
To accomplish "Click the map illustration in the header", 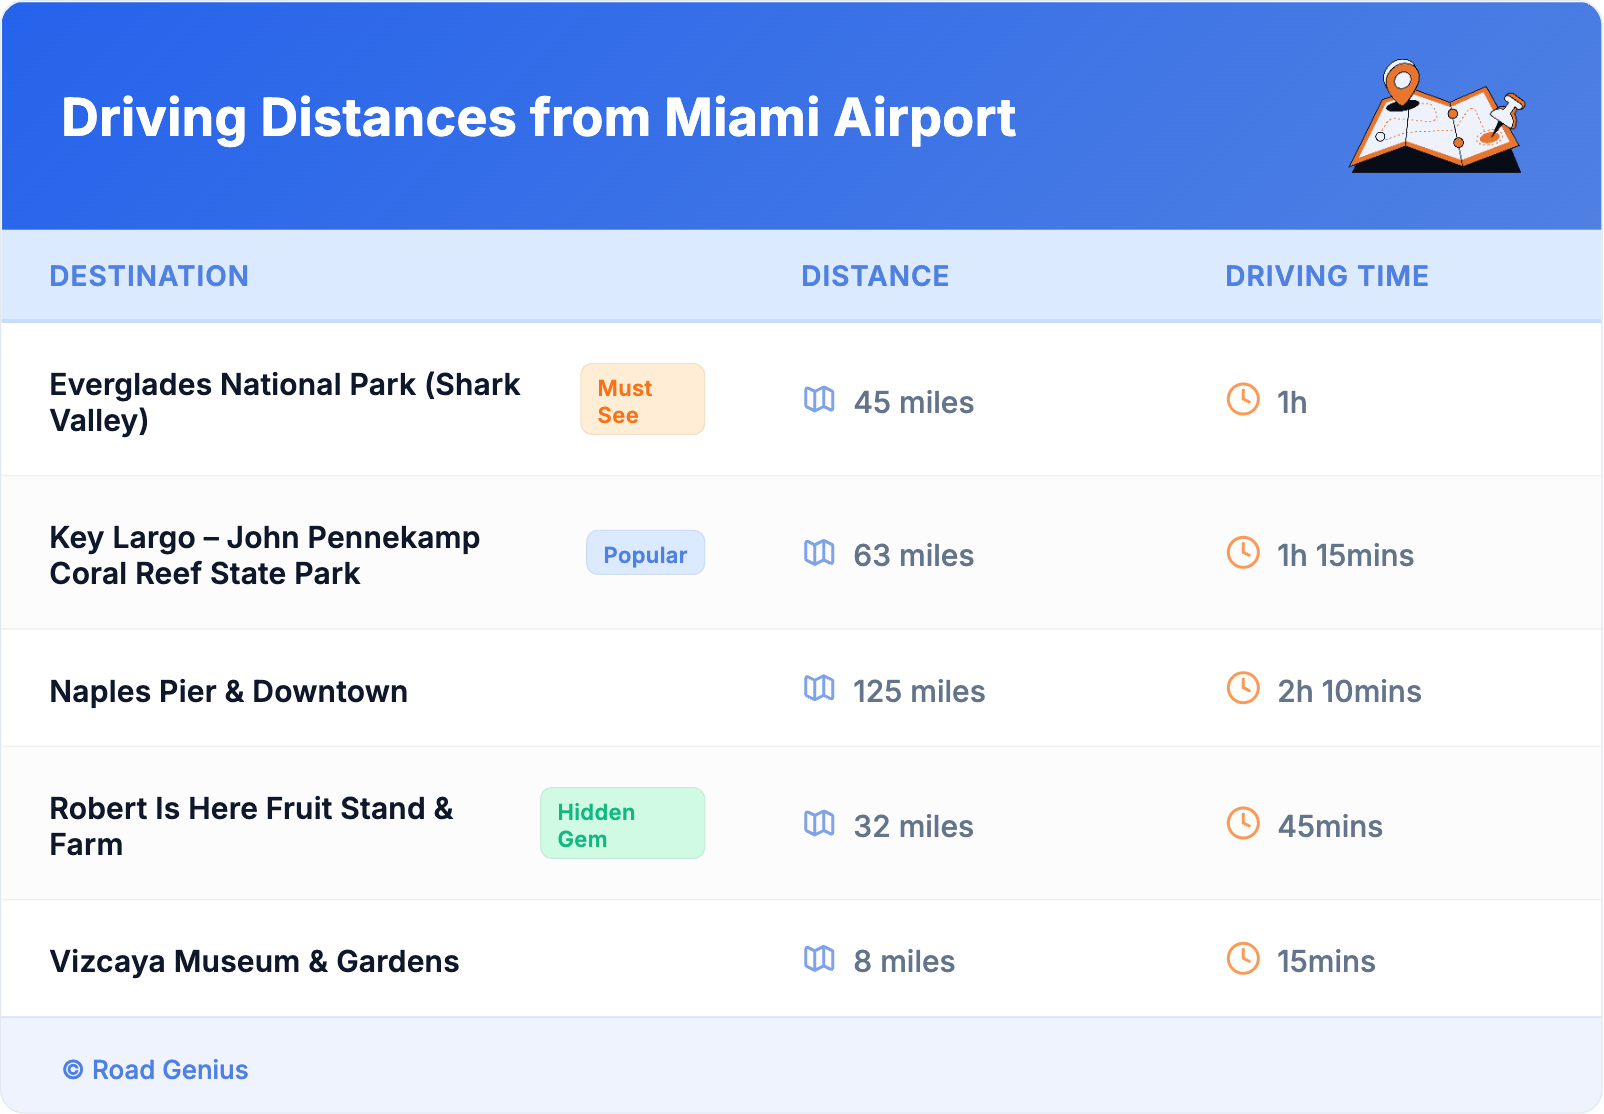I will tap(1437, 117).
